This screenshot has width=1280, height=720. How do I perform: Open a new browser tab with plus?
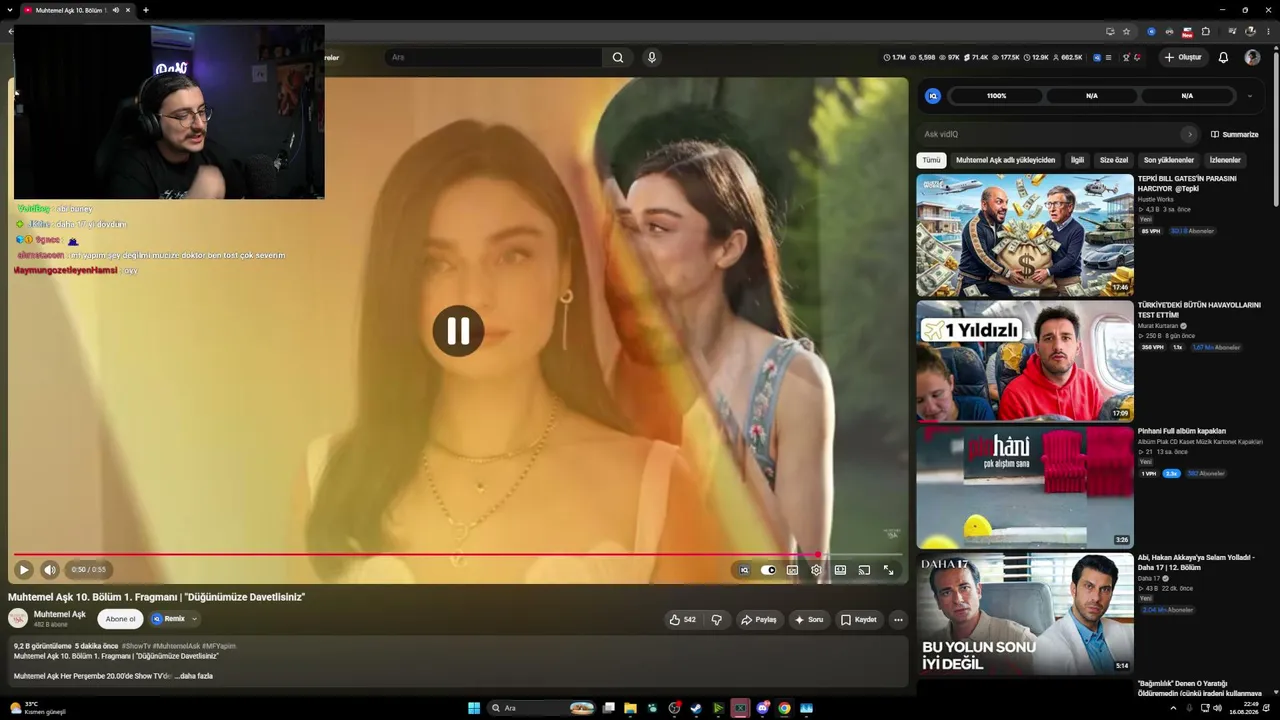(x=146, y=10)
